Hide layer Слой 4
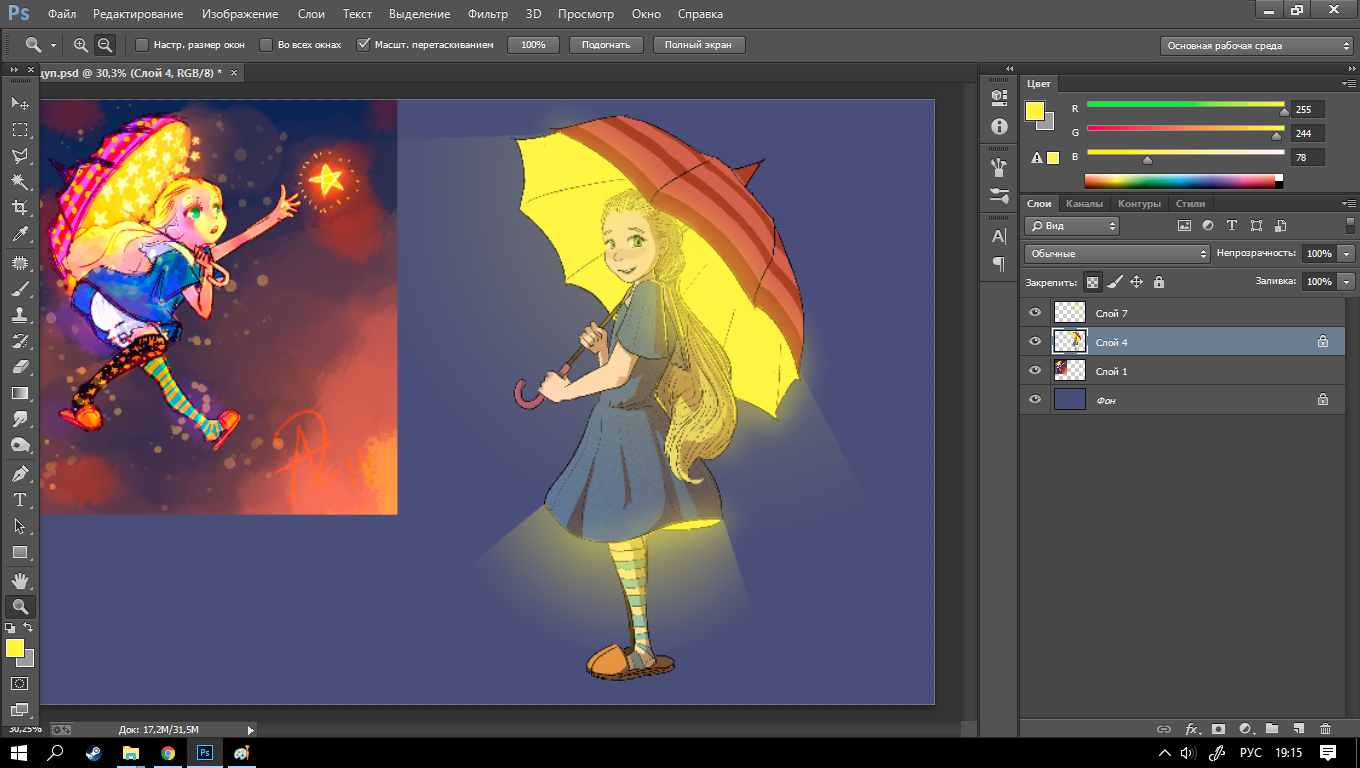The width and height of the screenshot is (1360, 768). click(1035, 342)
